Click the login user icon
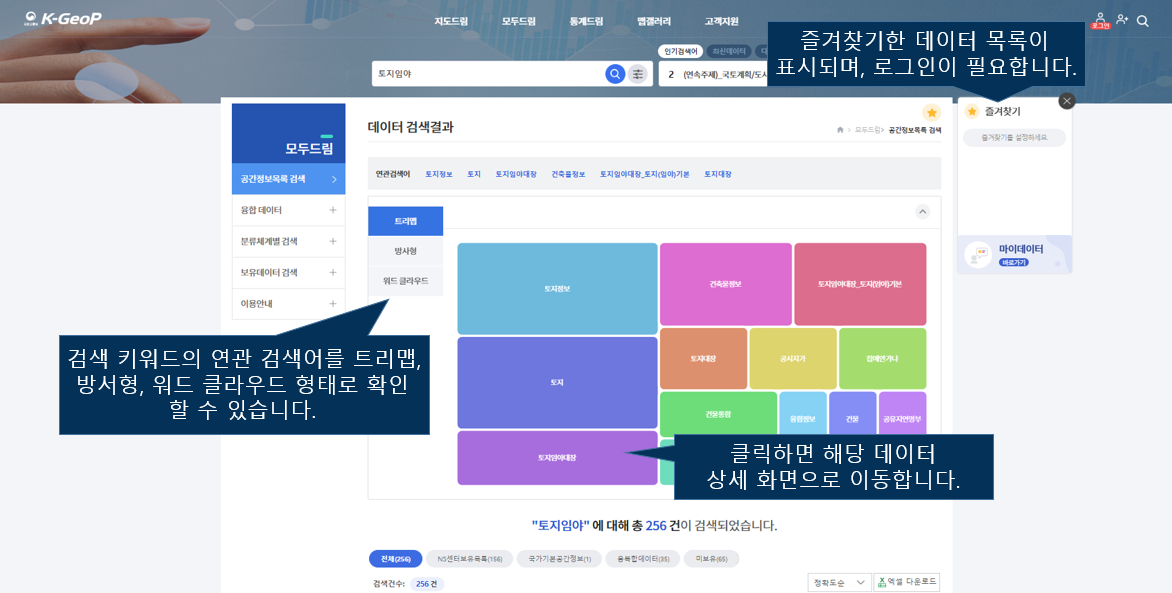This screenshot has height=593, width=1172. (1101, 19)
